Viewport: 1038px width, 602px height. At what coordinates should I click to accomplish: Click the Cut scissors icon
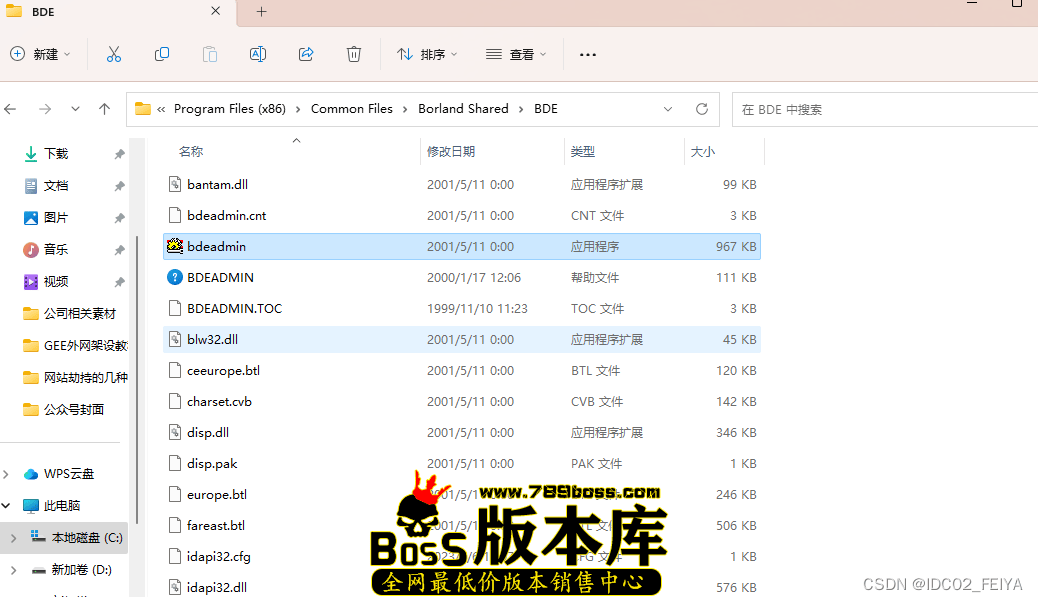point(113,54)
